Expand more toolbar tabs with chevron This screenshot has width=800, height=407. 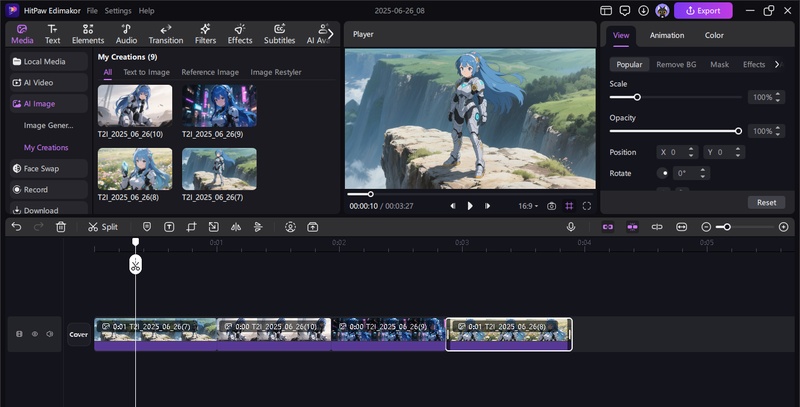coord(331,34)
